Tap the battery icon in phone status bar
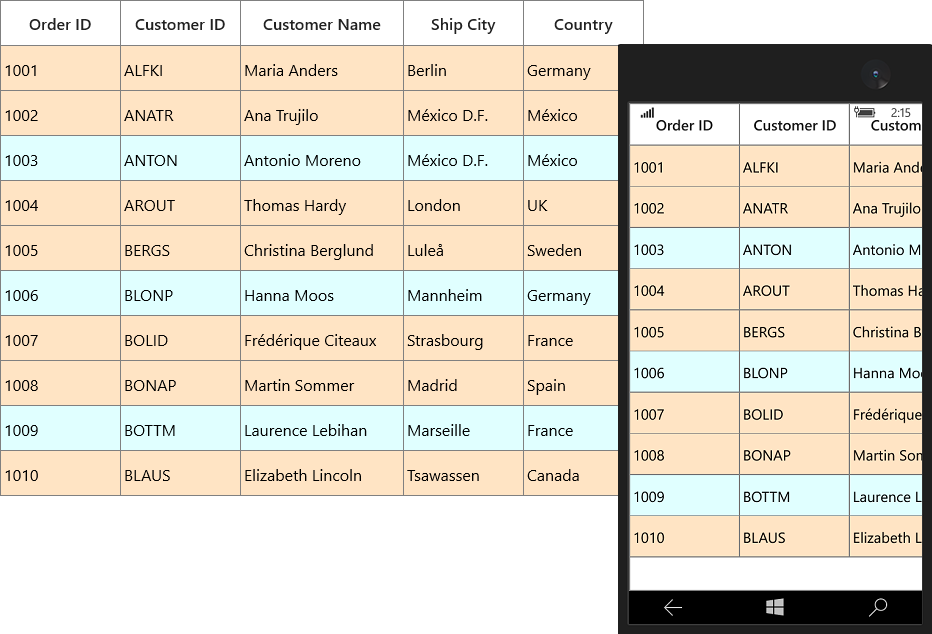The width and height of the screenshot is (932, 634). [865, 112]
